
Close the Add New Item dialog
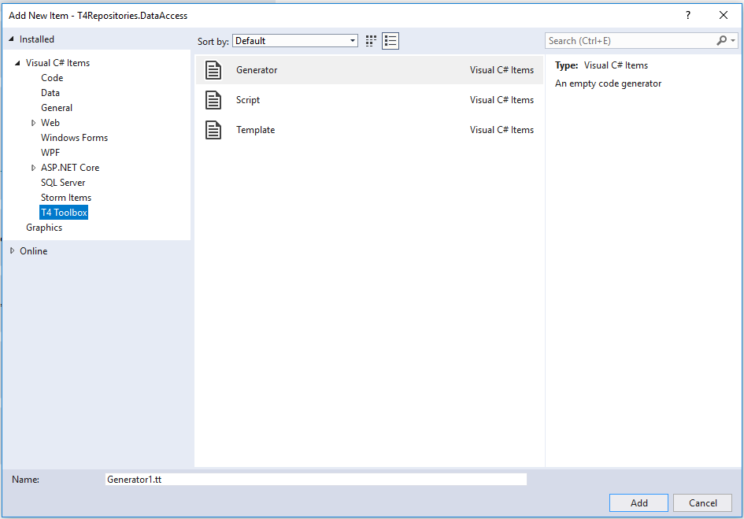pyautogui.click(x=723, y=15)
